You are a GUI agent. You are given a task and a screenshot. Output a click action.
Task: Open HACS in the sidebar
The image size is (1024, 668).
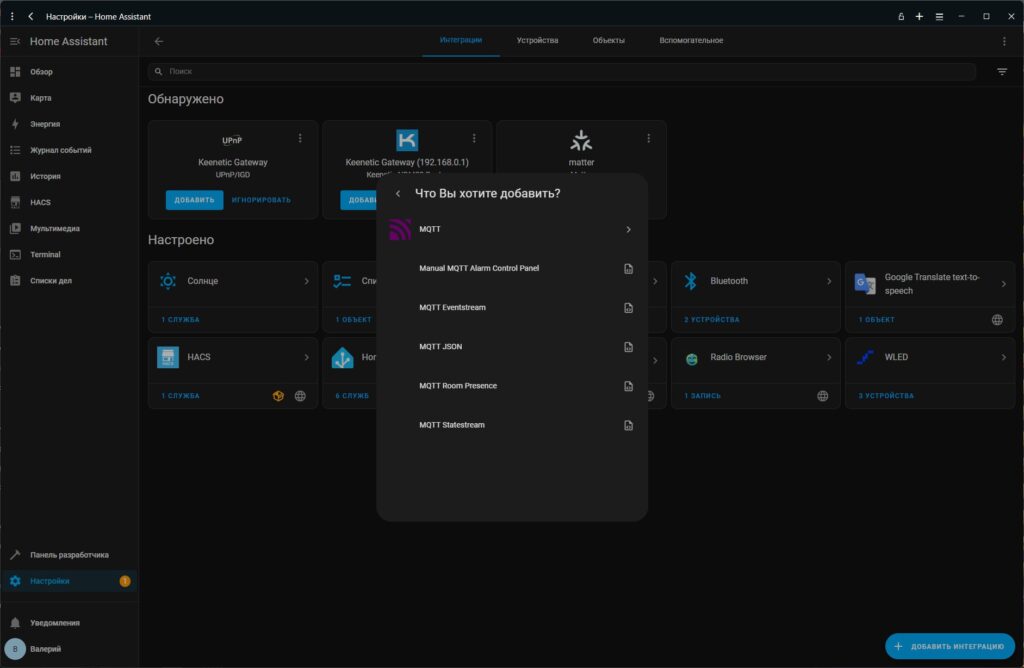40,202
